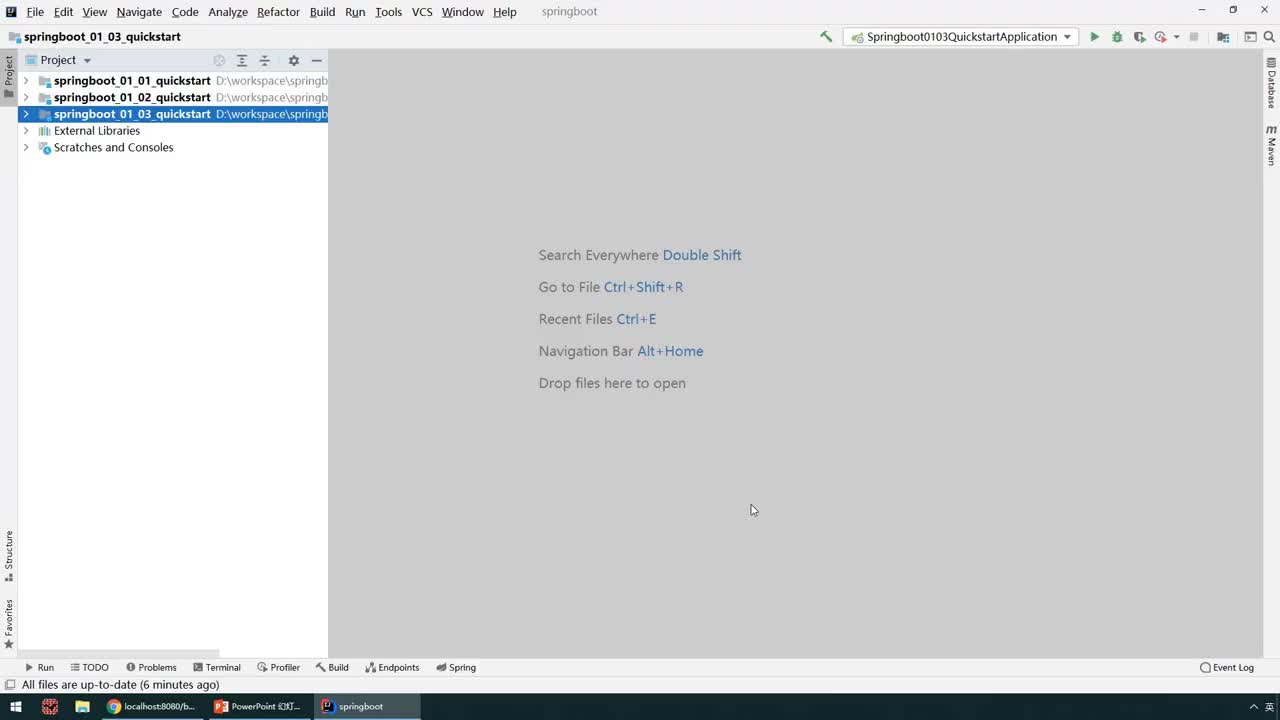Click the Windows Start button
This screenshot has width=1280, height=720.
click(16, 706)
